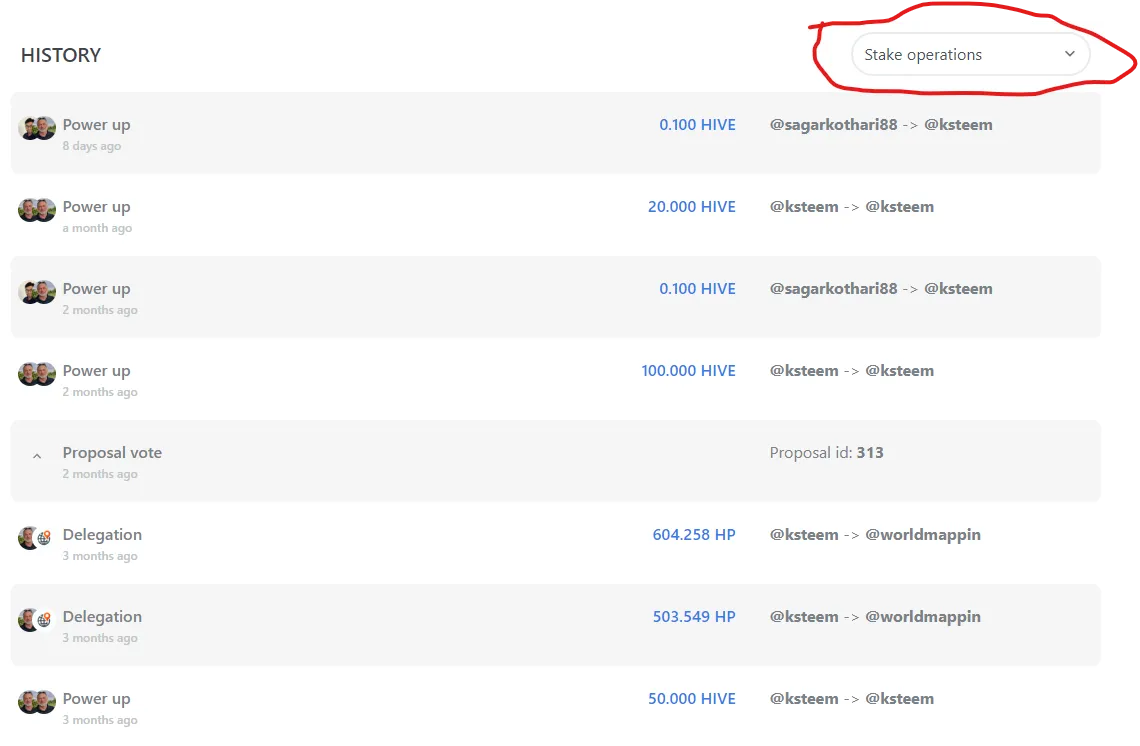
Task: Click avatars on 50.000 HIVE Power up row
Action: click(x=37, y=702)
